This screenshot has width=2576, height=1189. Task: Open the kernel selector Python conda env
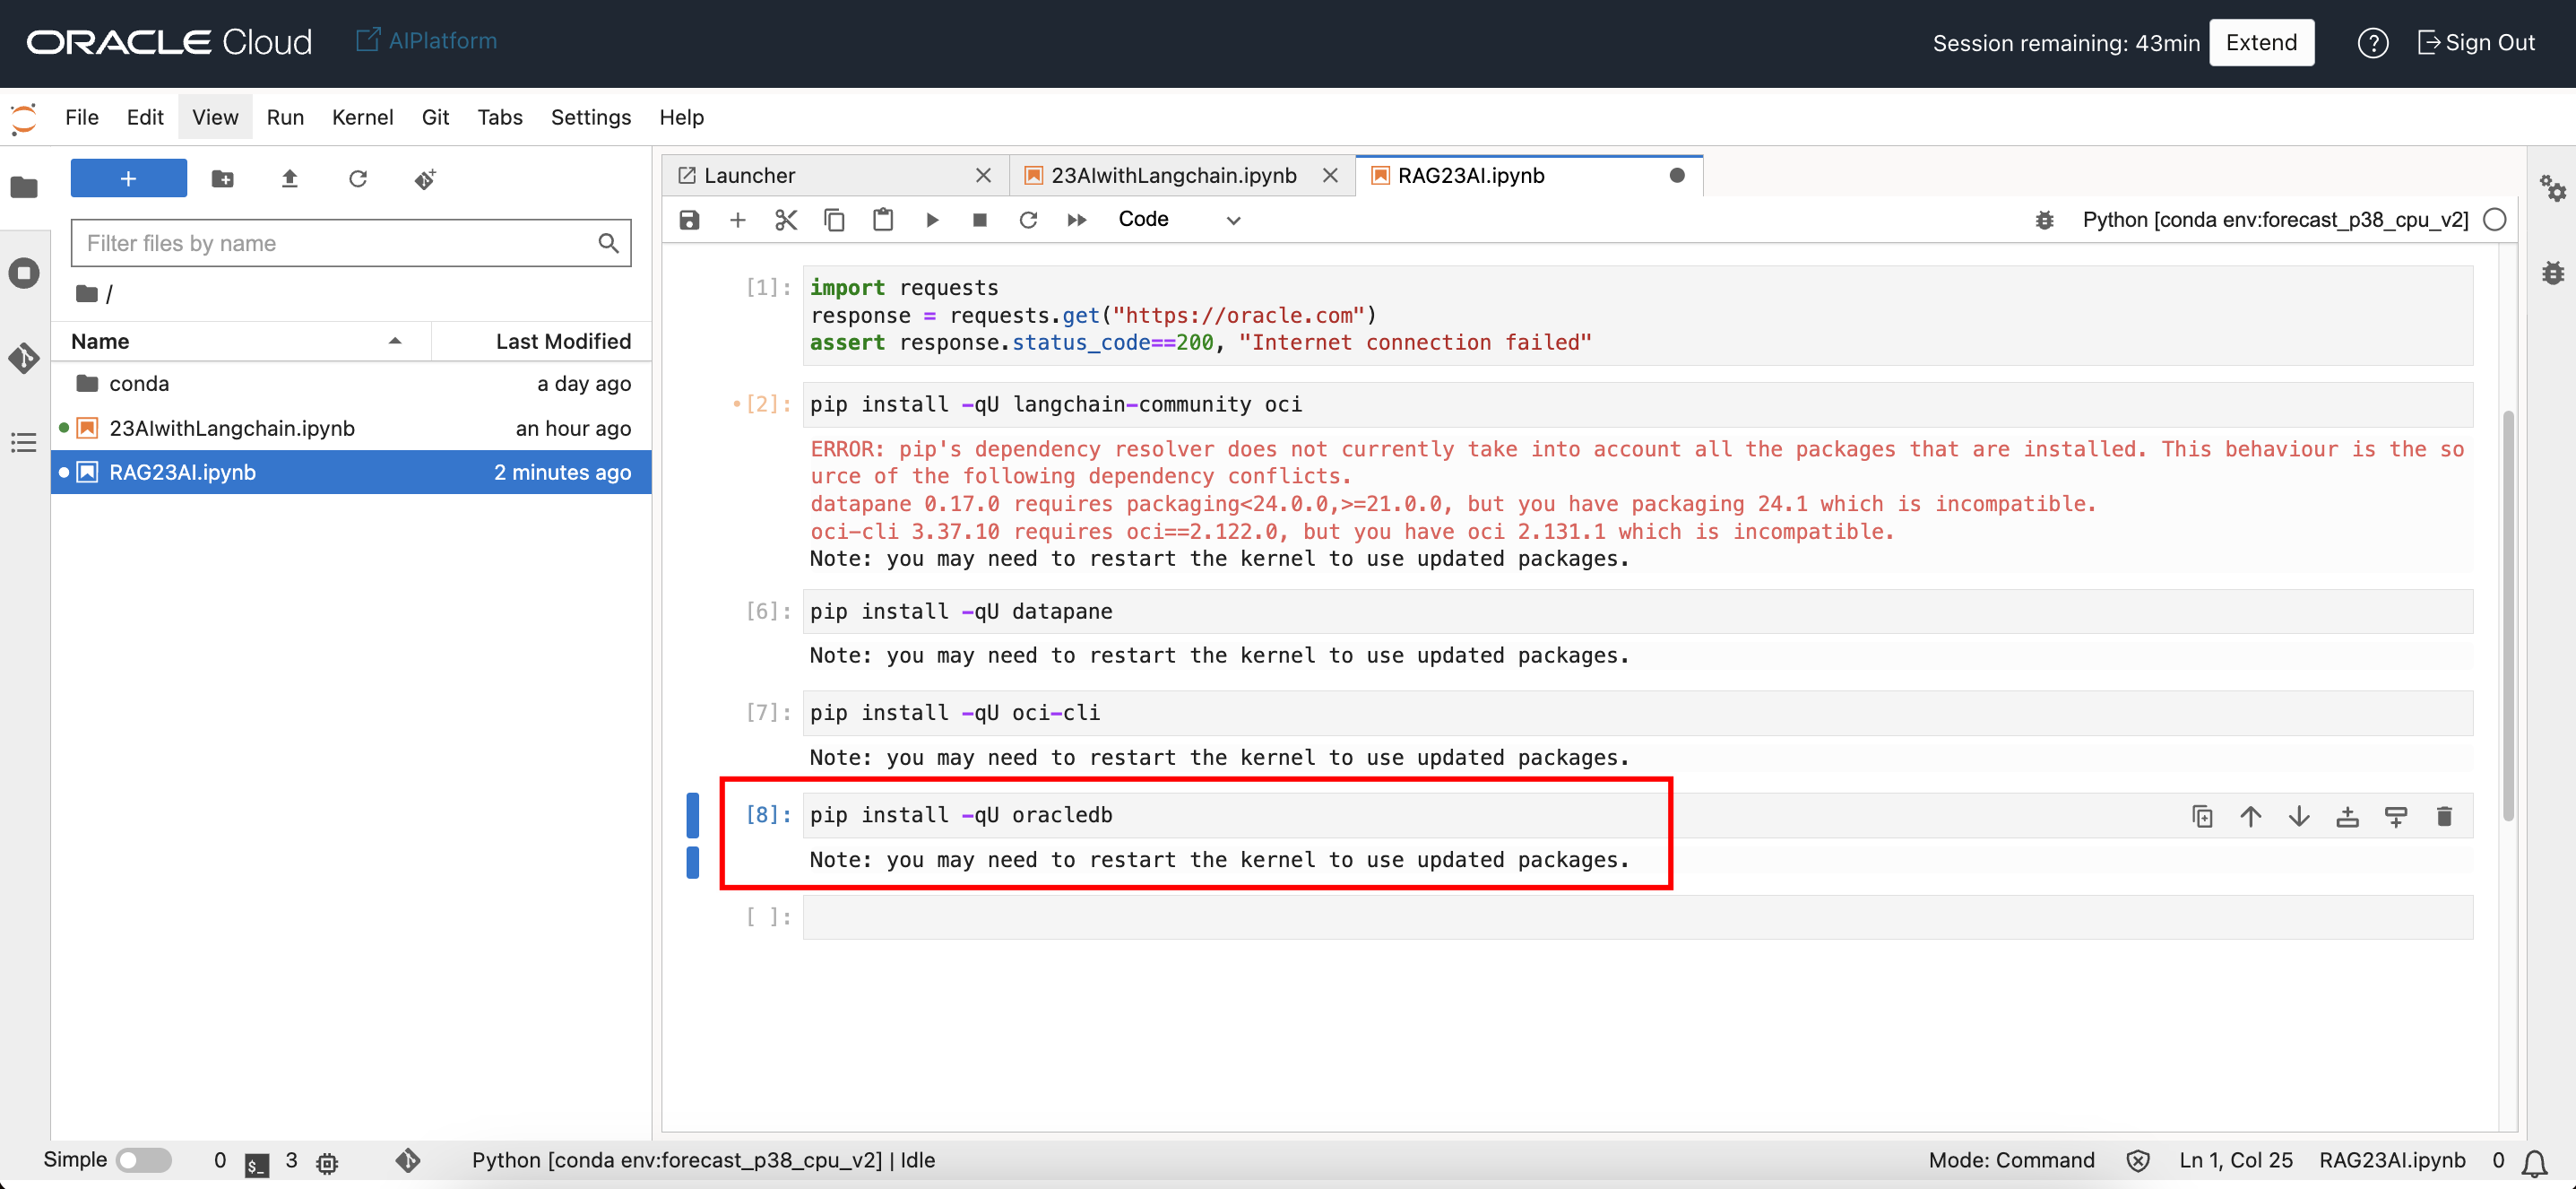tap(2274, 220)
